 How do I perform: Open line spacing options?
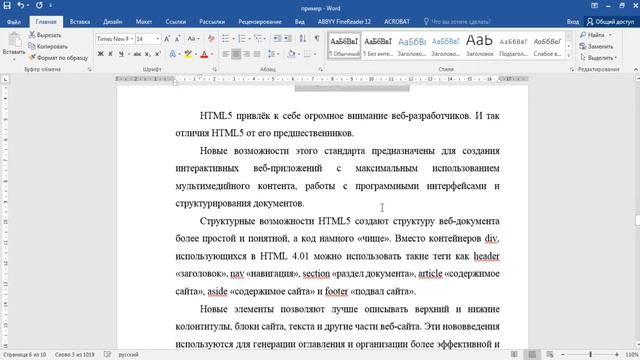coord(273,54)
